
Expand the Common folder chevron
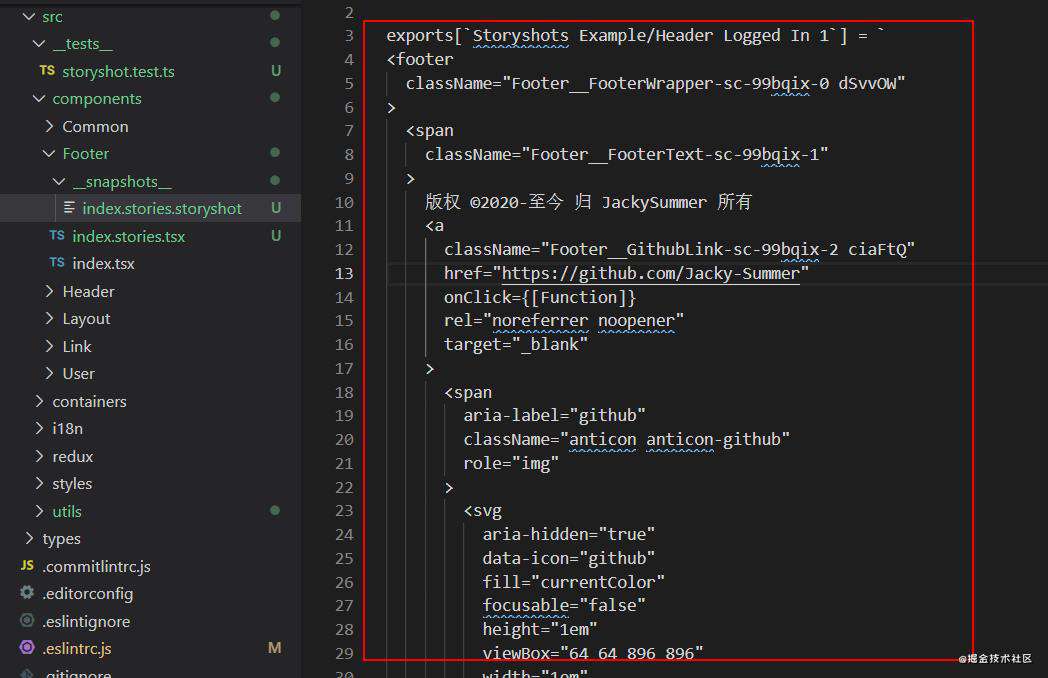(49, 126)
